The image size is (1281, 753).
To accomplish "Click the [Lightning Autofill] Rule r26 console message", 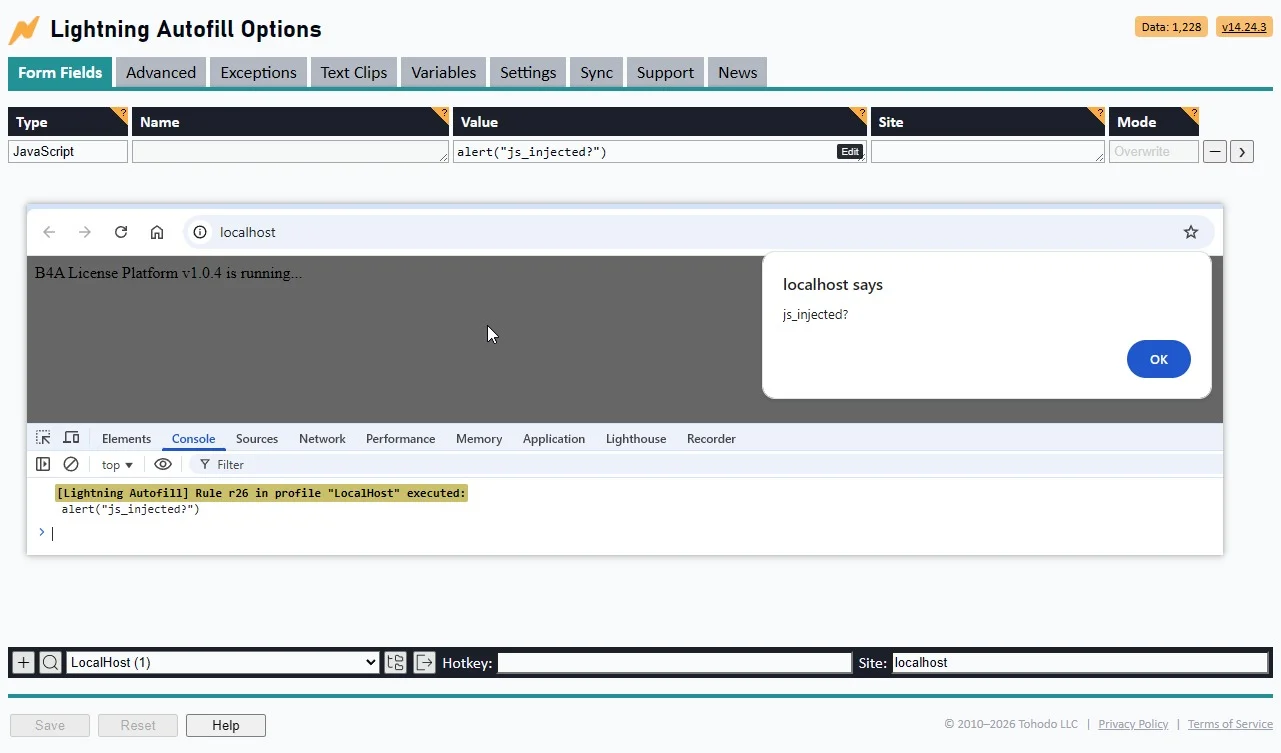I will (x=262, y=493).
